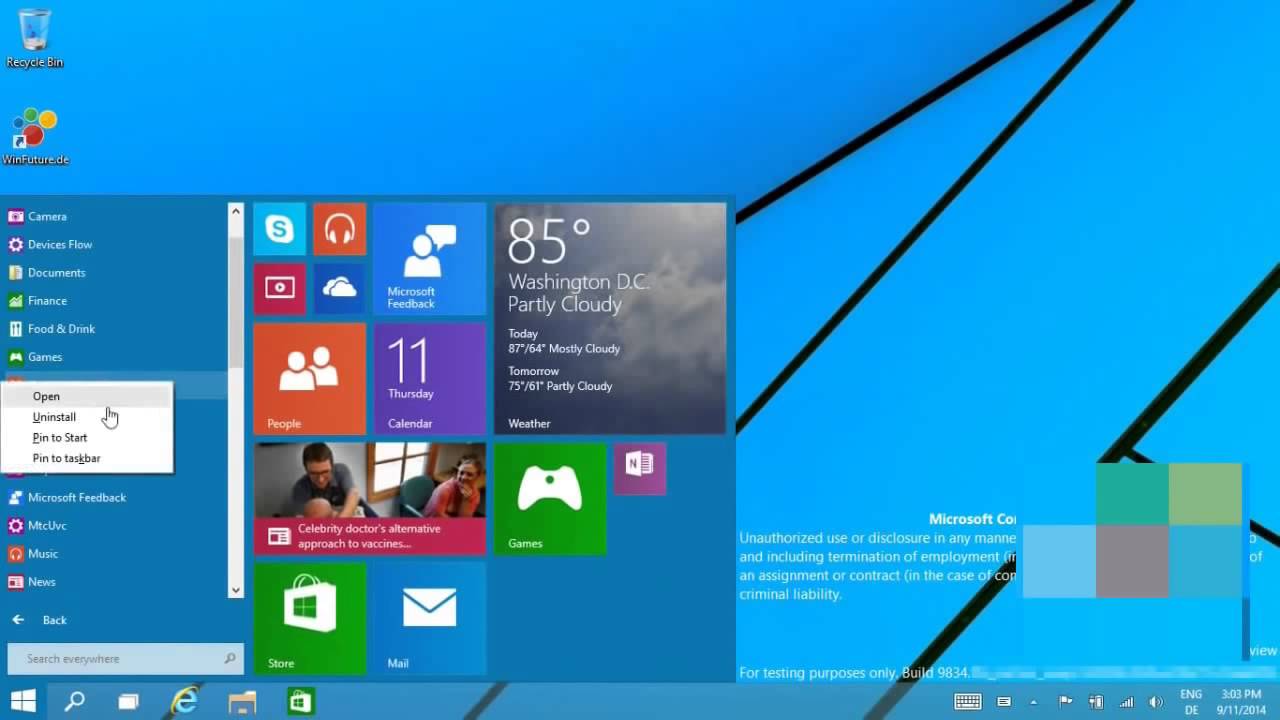Open network signal tray icon
Viewport: 1280px width, 720px height.
pyautogui.click(x=1127, y=702)
